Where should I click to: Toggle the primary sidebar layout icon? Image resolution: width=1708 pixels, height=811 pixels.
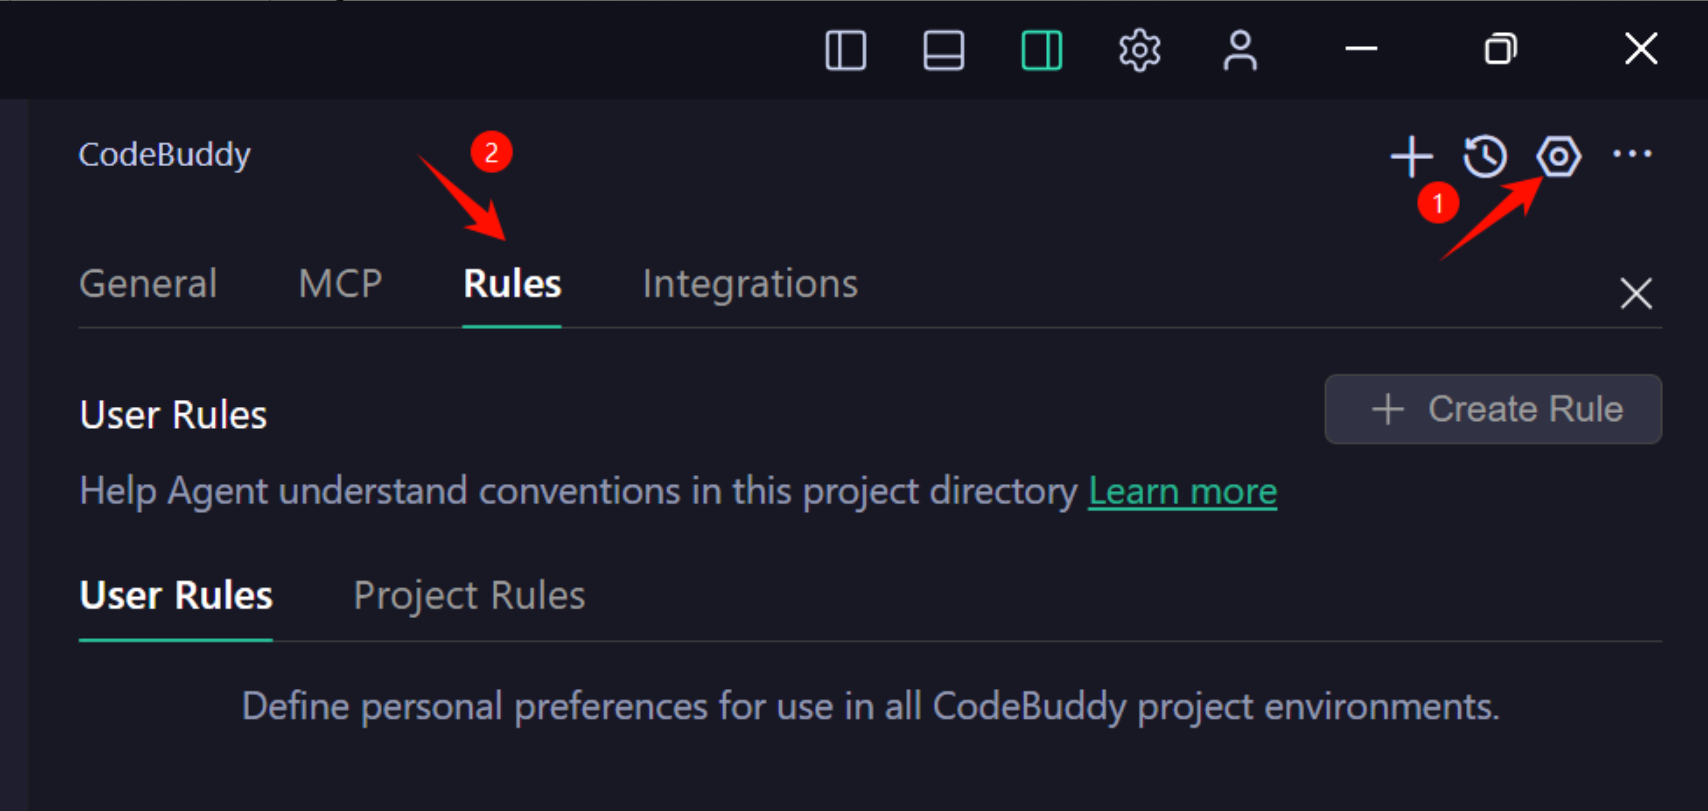point(845,49)
